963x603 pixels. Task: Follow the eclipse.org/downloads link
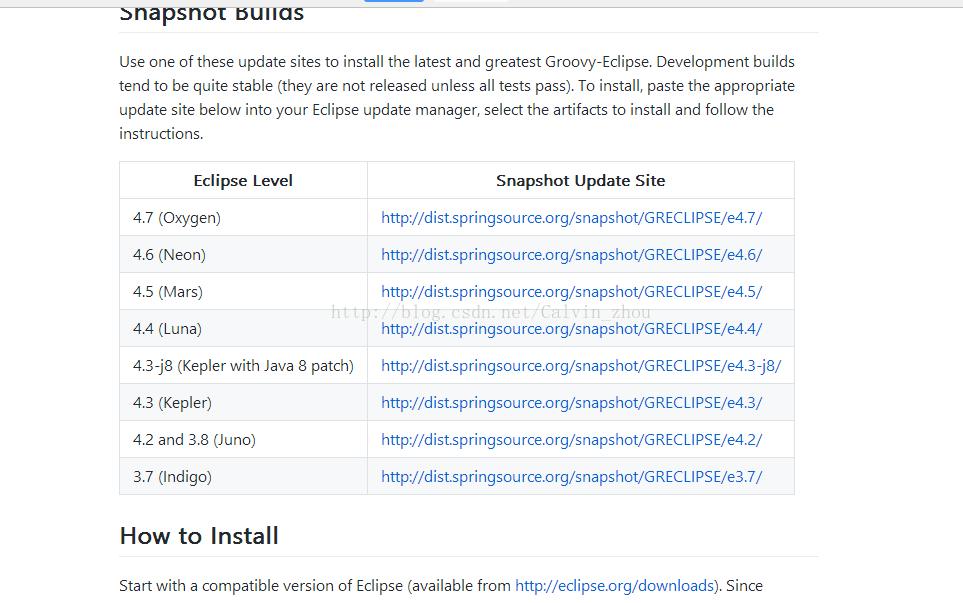point(614,586)
